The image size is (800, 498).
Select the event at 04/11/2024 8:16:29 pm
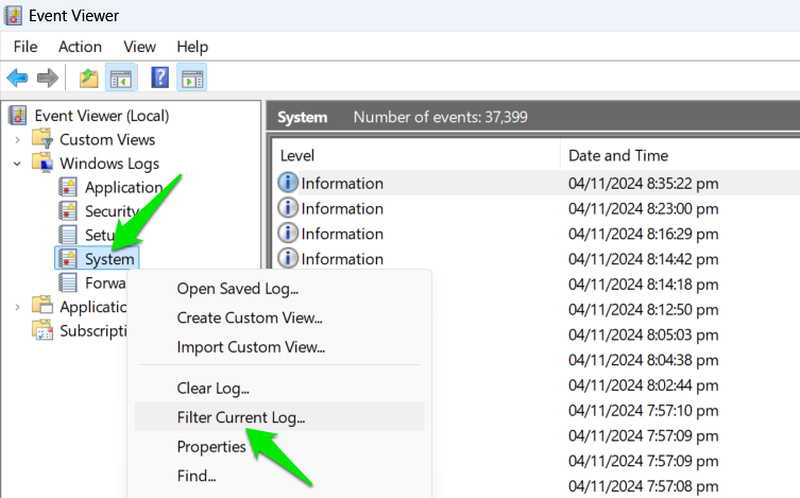click(536, 233)
